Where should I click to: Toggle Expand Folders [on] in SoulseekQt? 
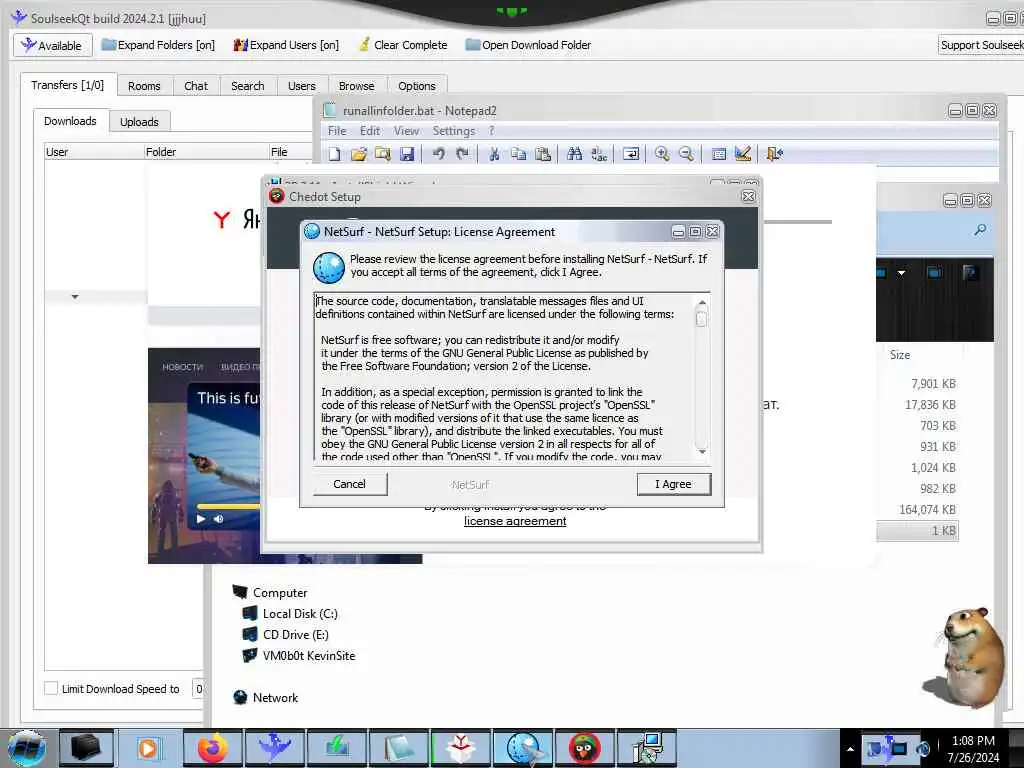coord(159,45)
